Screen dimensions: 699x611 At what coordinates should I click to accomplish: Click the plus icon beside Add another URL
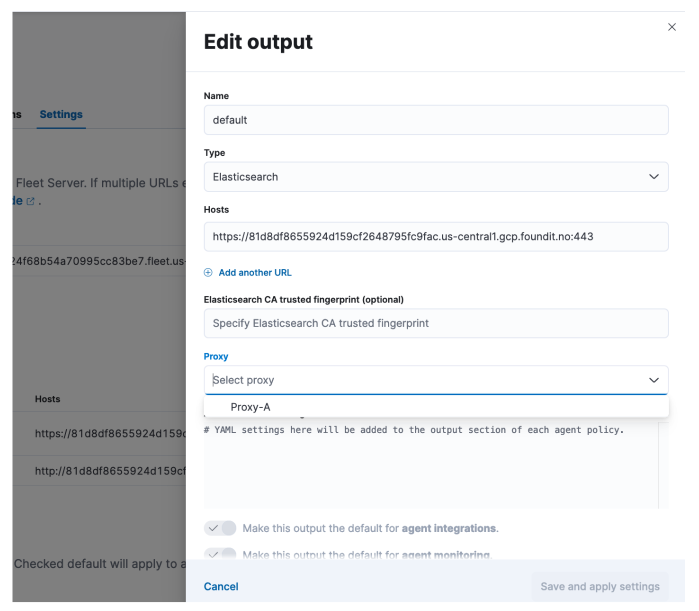(209, 272)
